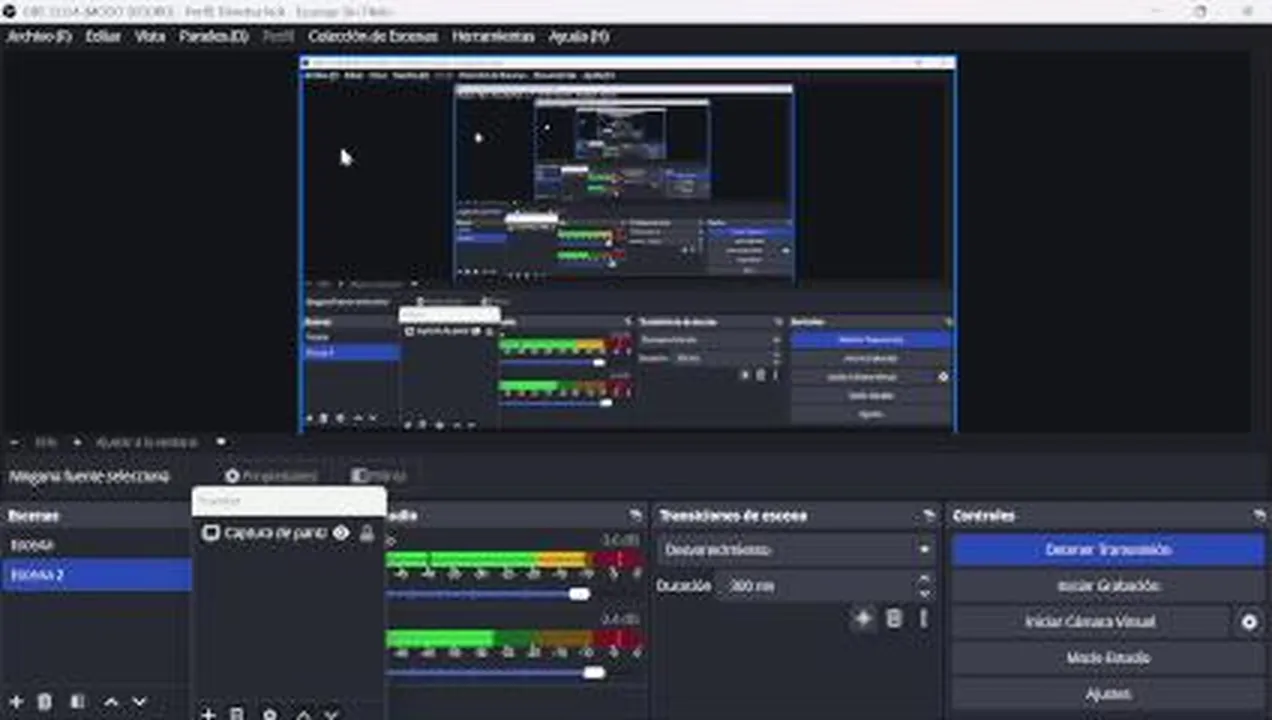This screenshot has height=720, width=1272.
Task: Open the Ayuda menu
Action: pyautogui.click(x=578, y=36)
